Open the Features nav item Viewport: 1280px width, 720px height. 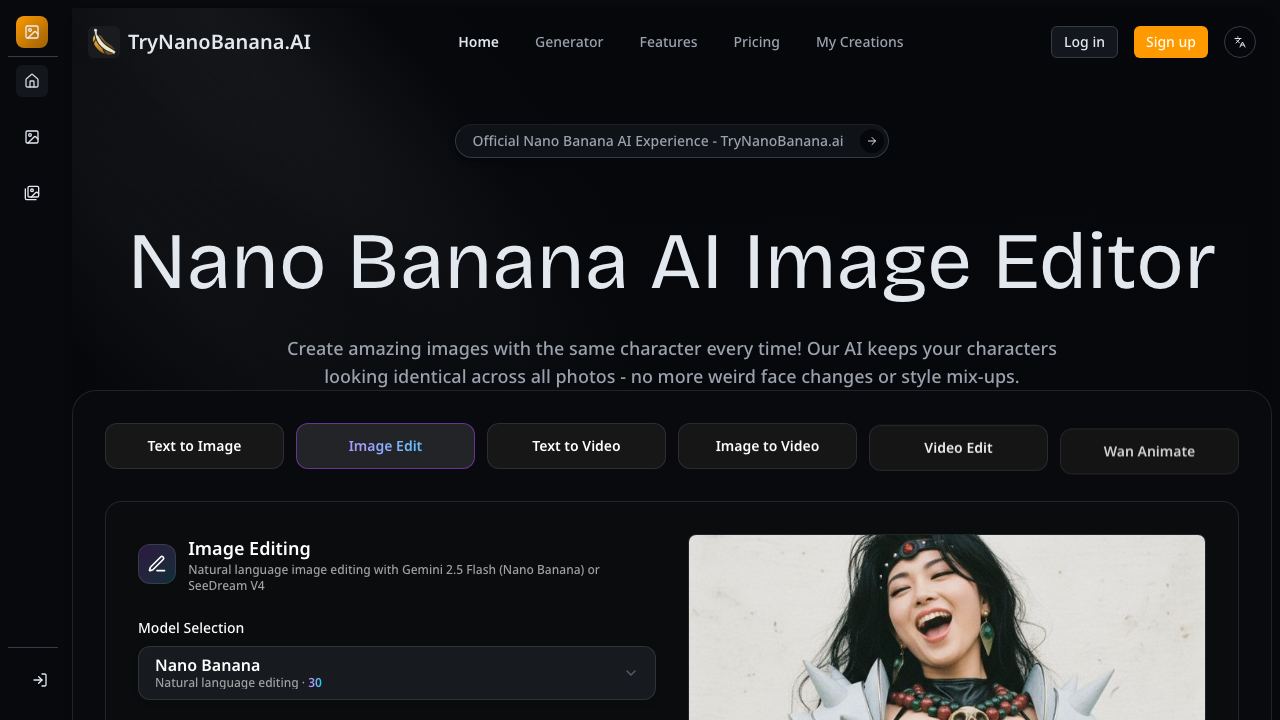668,42
